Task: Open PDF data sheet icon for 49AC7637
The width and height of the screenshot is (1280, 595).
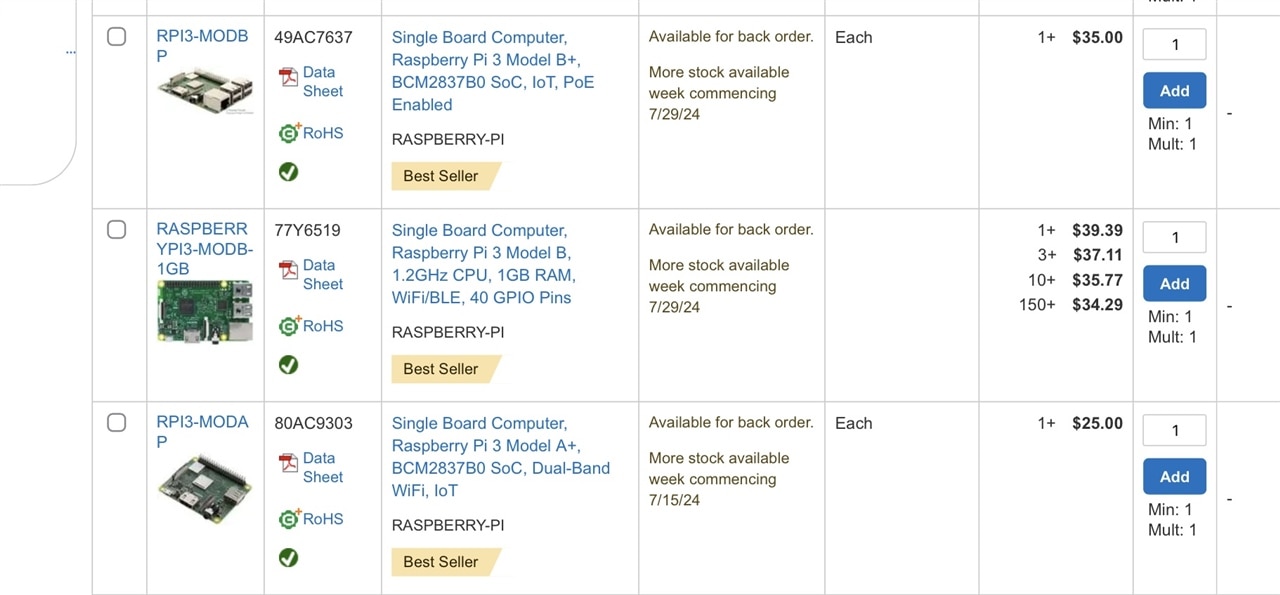Action: point(289,78)
